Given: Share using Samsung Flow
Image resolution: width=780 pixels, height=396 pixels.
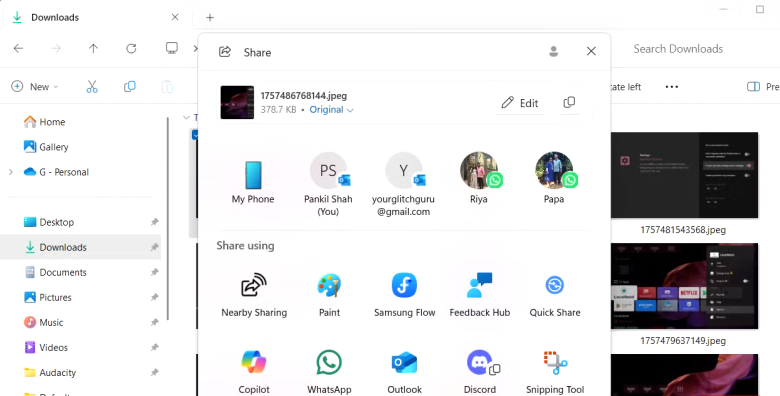Looking at the screenshot, I should (x=404, y=295).
